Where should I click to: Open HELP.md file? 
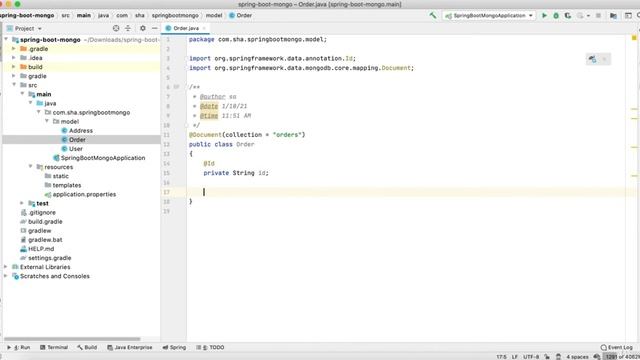[37, 249]
